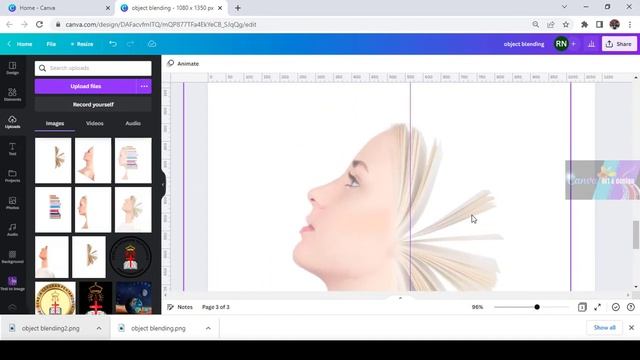Switch to the Audio tab
This screenshot has width=640, height=360.
133,123
